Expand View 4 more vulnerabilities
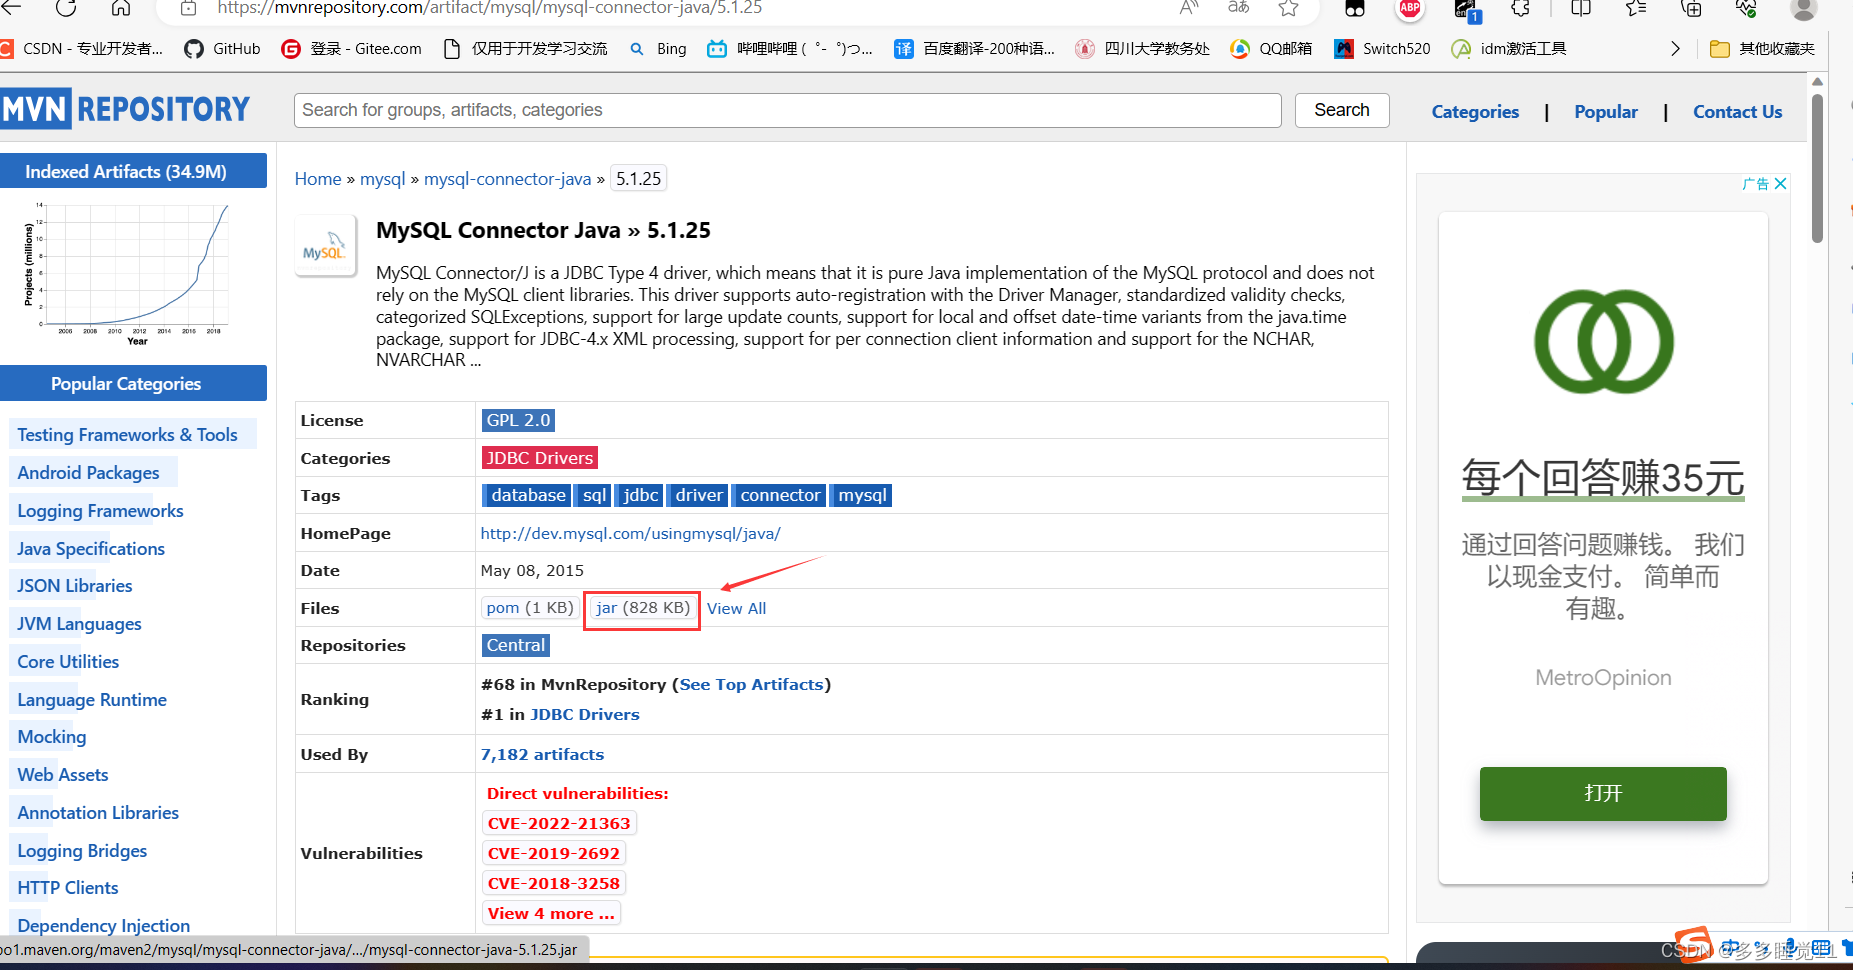Viewport: 1853px width, 970px height. click(551, 913)
